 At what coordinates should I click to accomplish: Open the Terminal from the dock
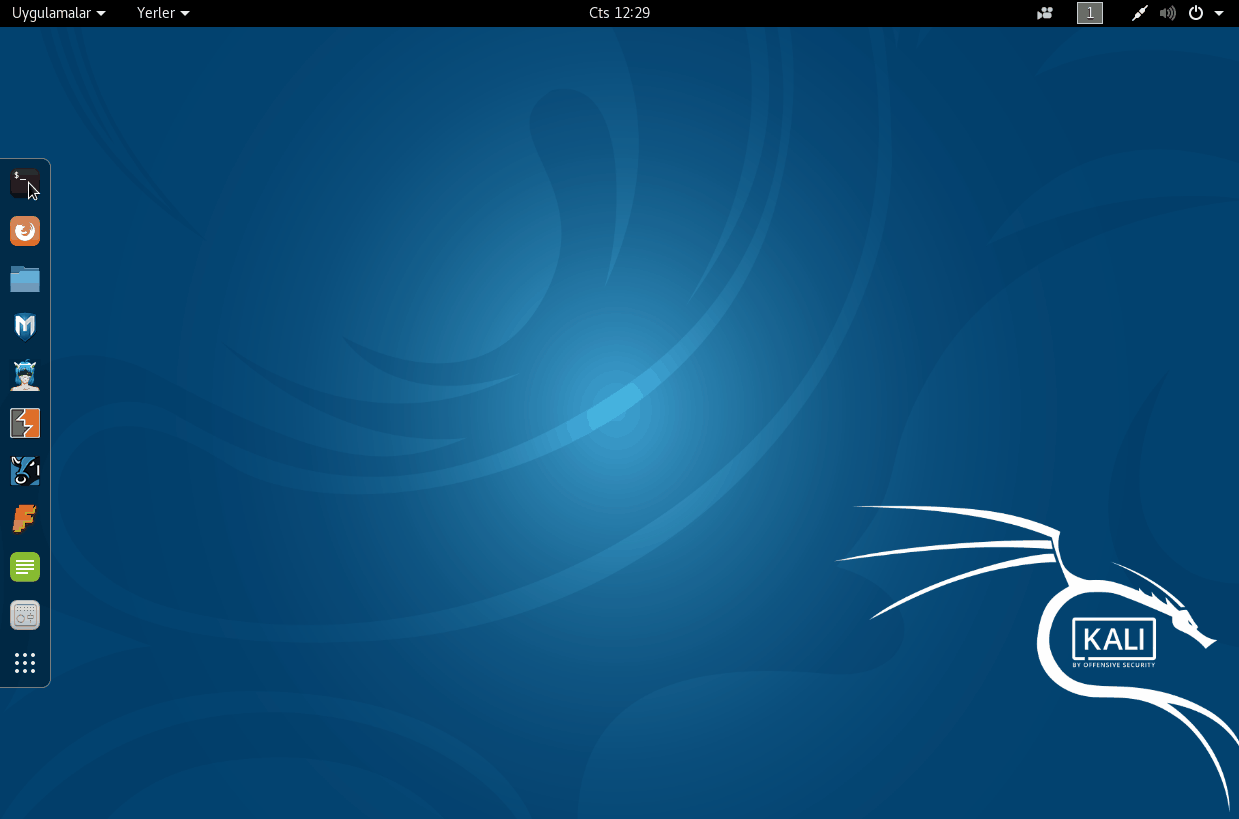click(25, 184)
